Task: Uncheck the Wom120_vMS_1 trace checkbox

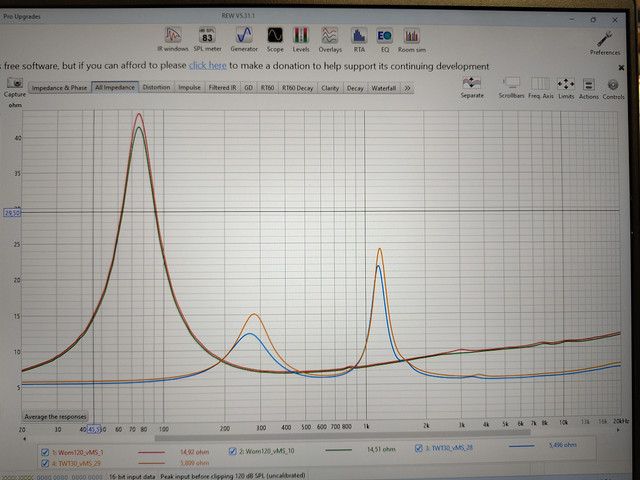Action: click(44, 451)
